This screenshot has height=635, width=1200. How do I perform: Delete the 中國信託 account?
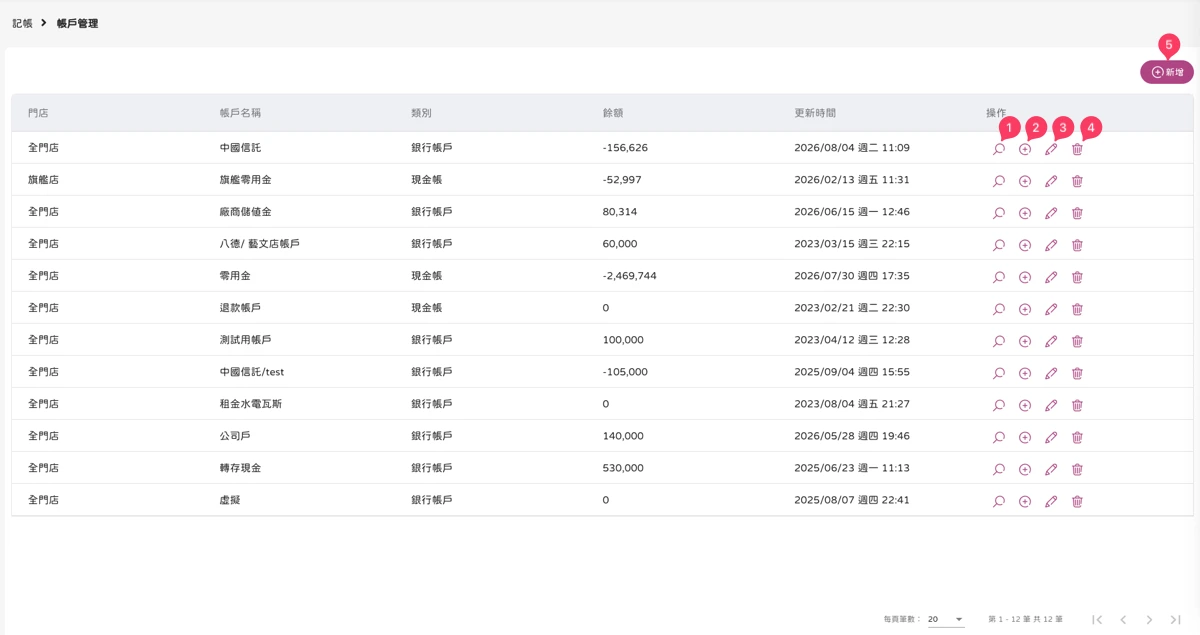pos(1077,149)
